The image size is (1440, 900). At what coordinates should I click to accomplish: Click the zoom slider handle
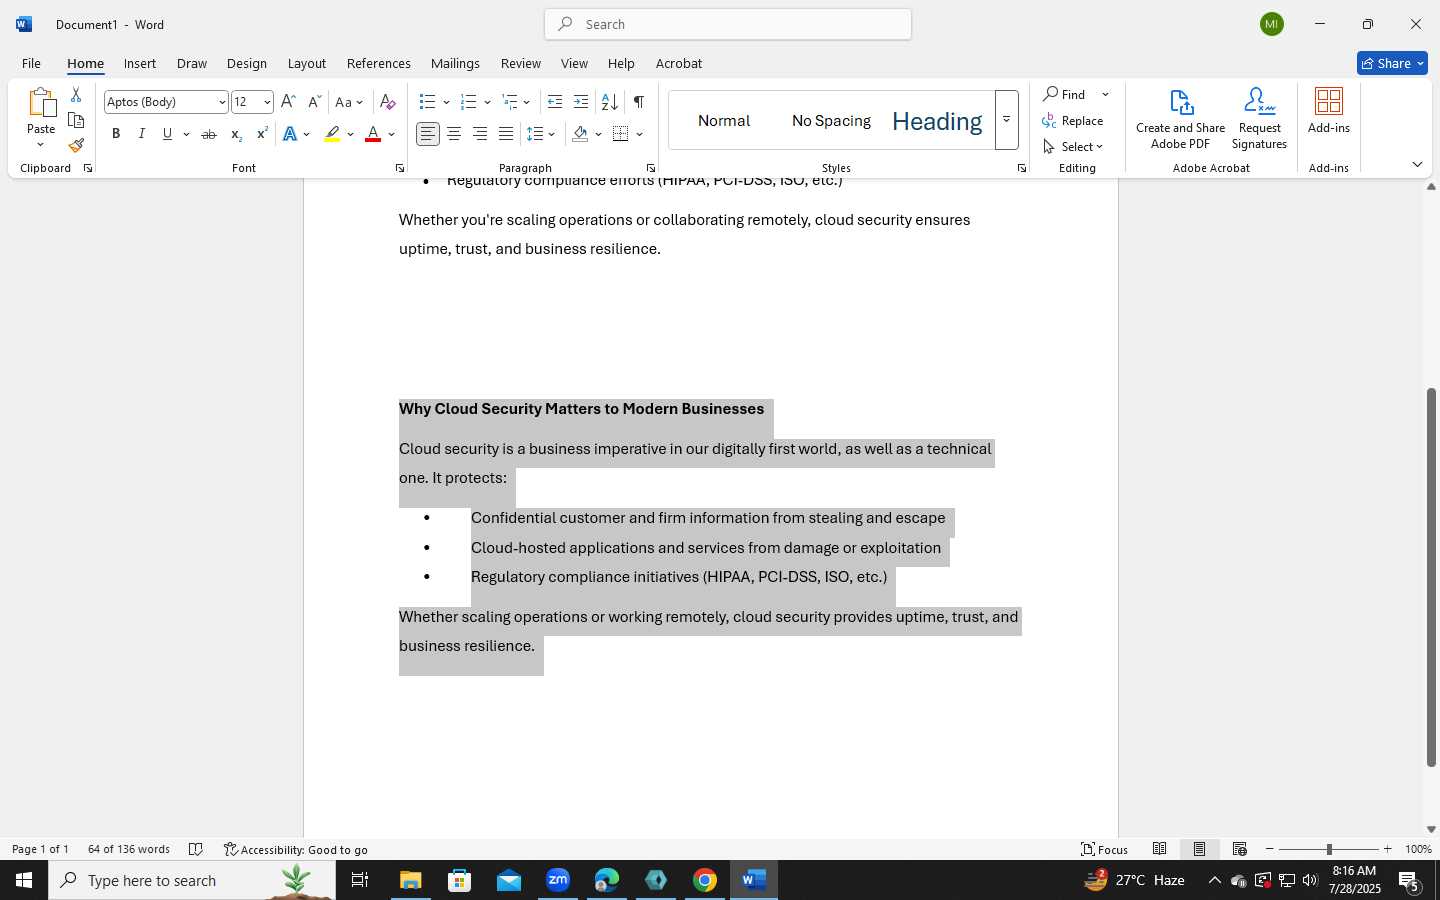1329,849
